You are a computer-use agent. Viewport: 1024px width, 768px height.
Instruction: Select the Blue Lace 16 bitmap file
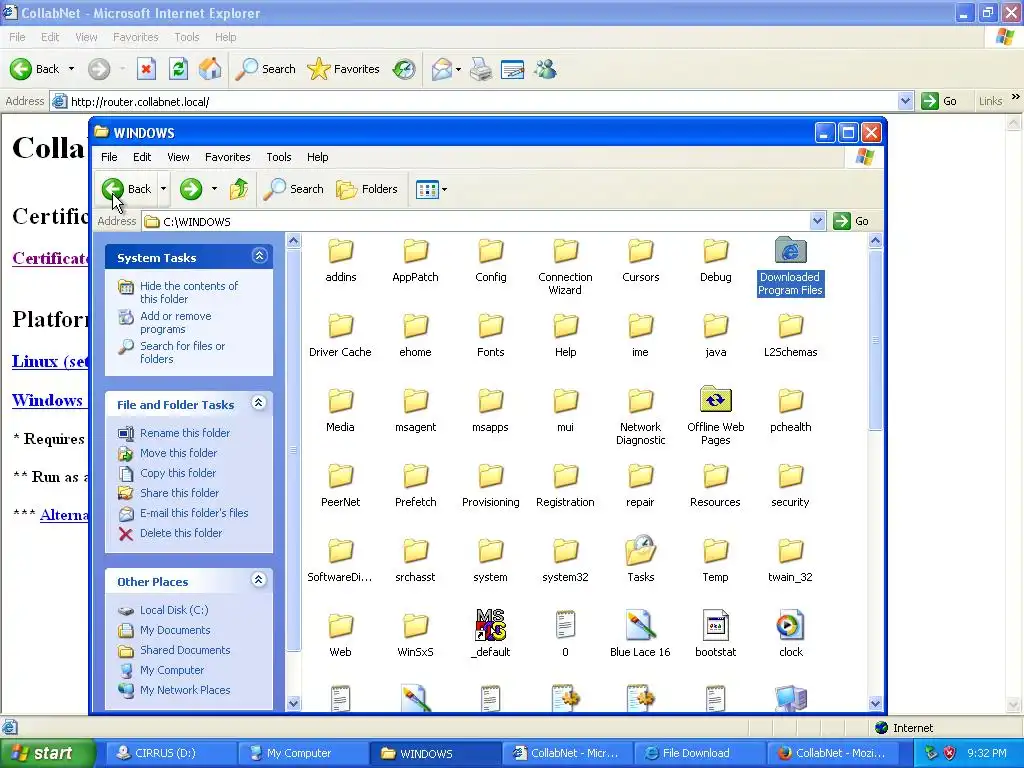pos(640,633)
